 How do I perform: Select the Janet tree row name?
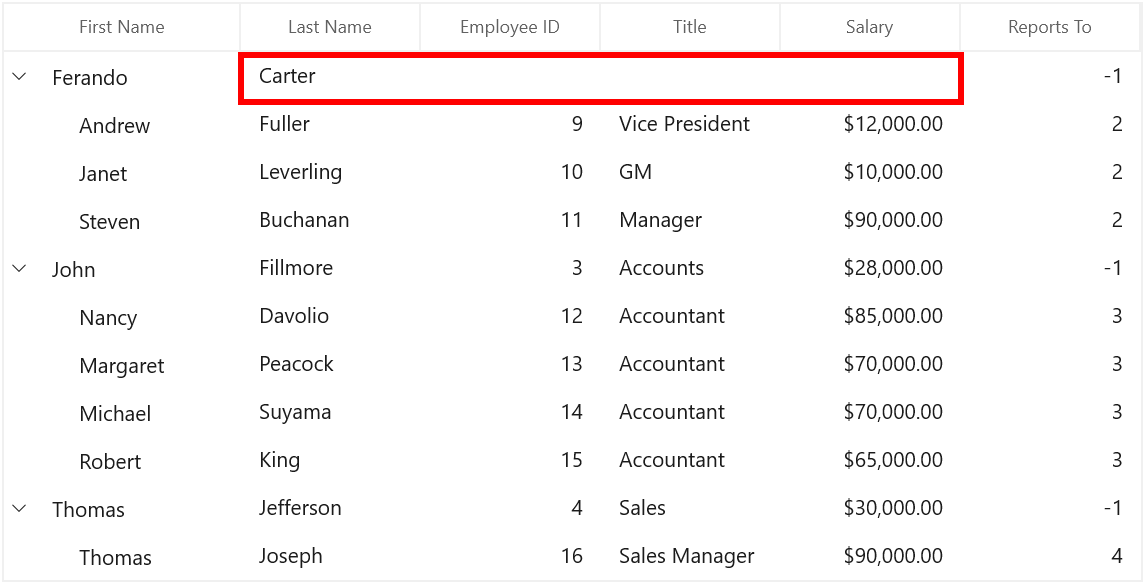[103, 174]
